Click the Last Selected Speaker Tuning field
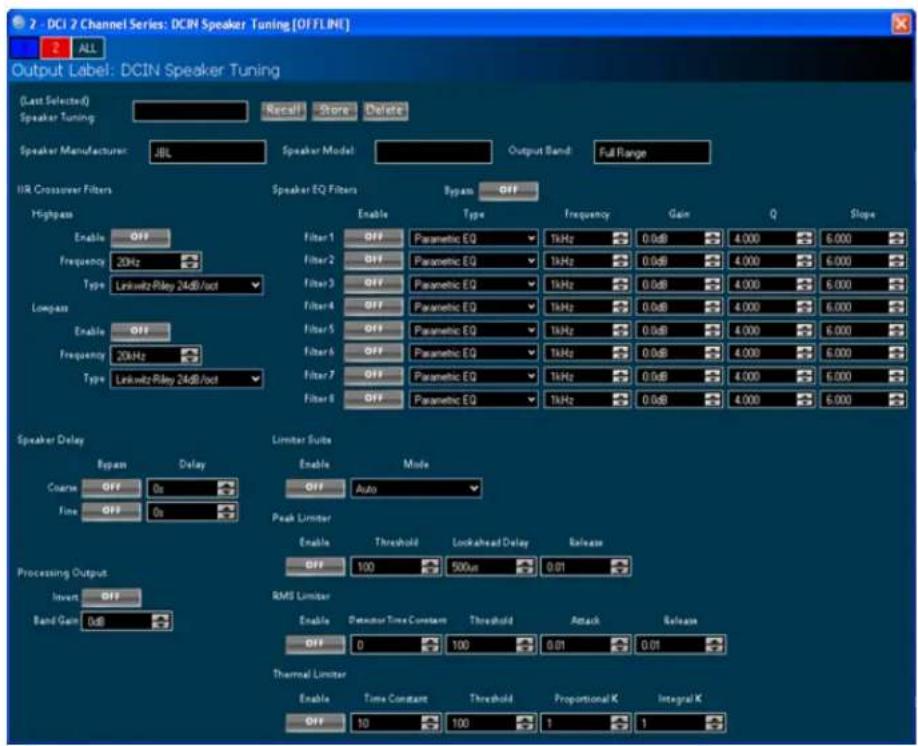Image resolution: width=918 pixels, height=746 pixels. pos(190,111)
